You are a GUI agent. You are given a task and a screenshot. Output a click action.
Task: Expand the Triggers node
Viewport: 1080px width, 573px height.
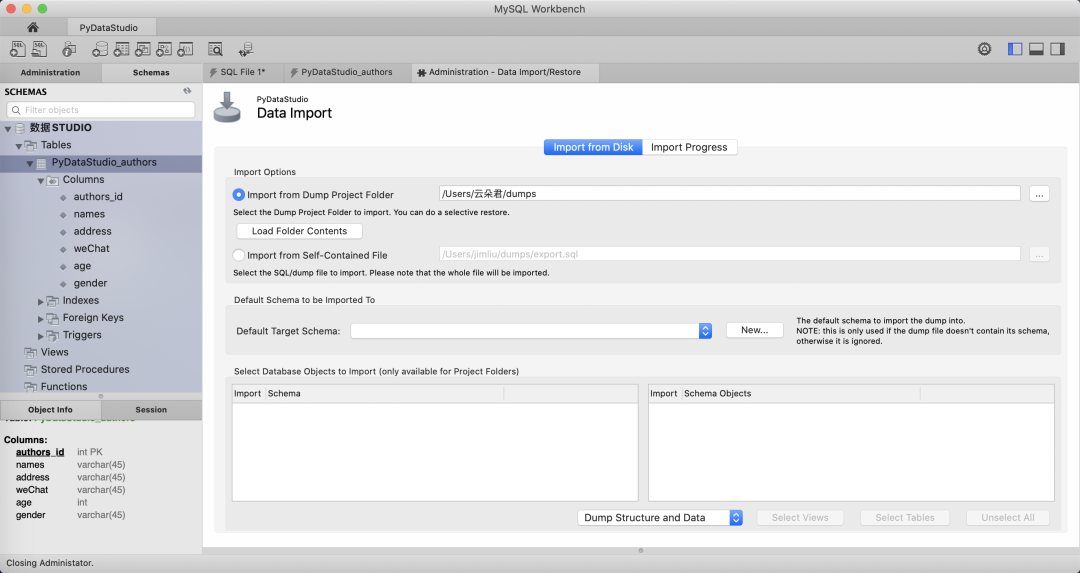tap(41, 335)
